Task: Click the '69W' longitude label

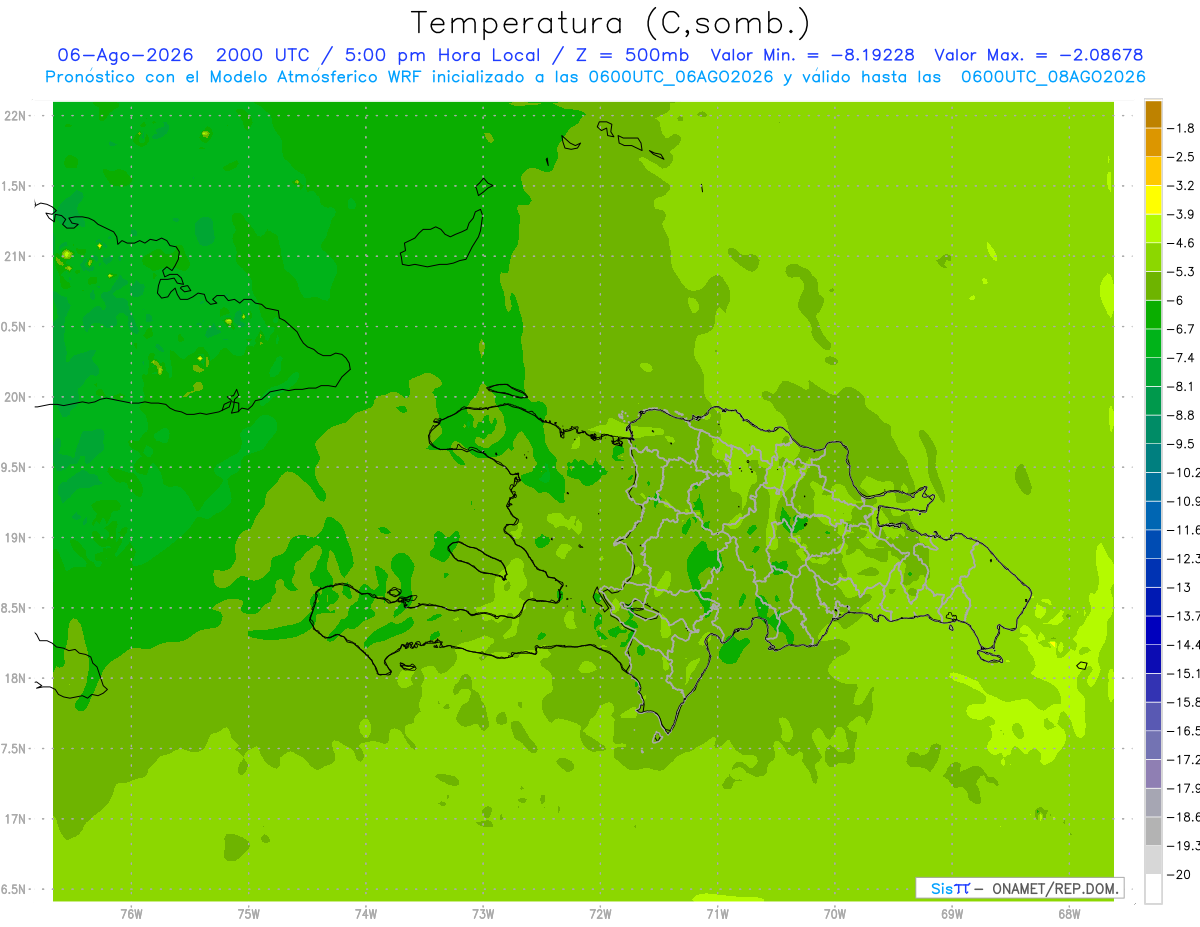Action: pos(952,914)
